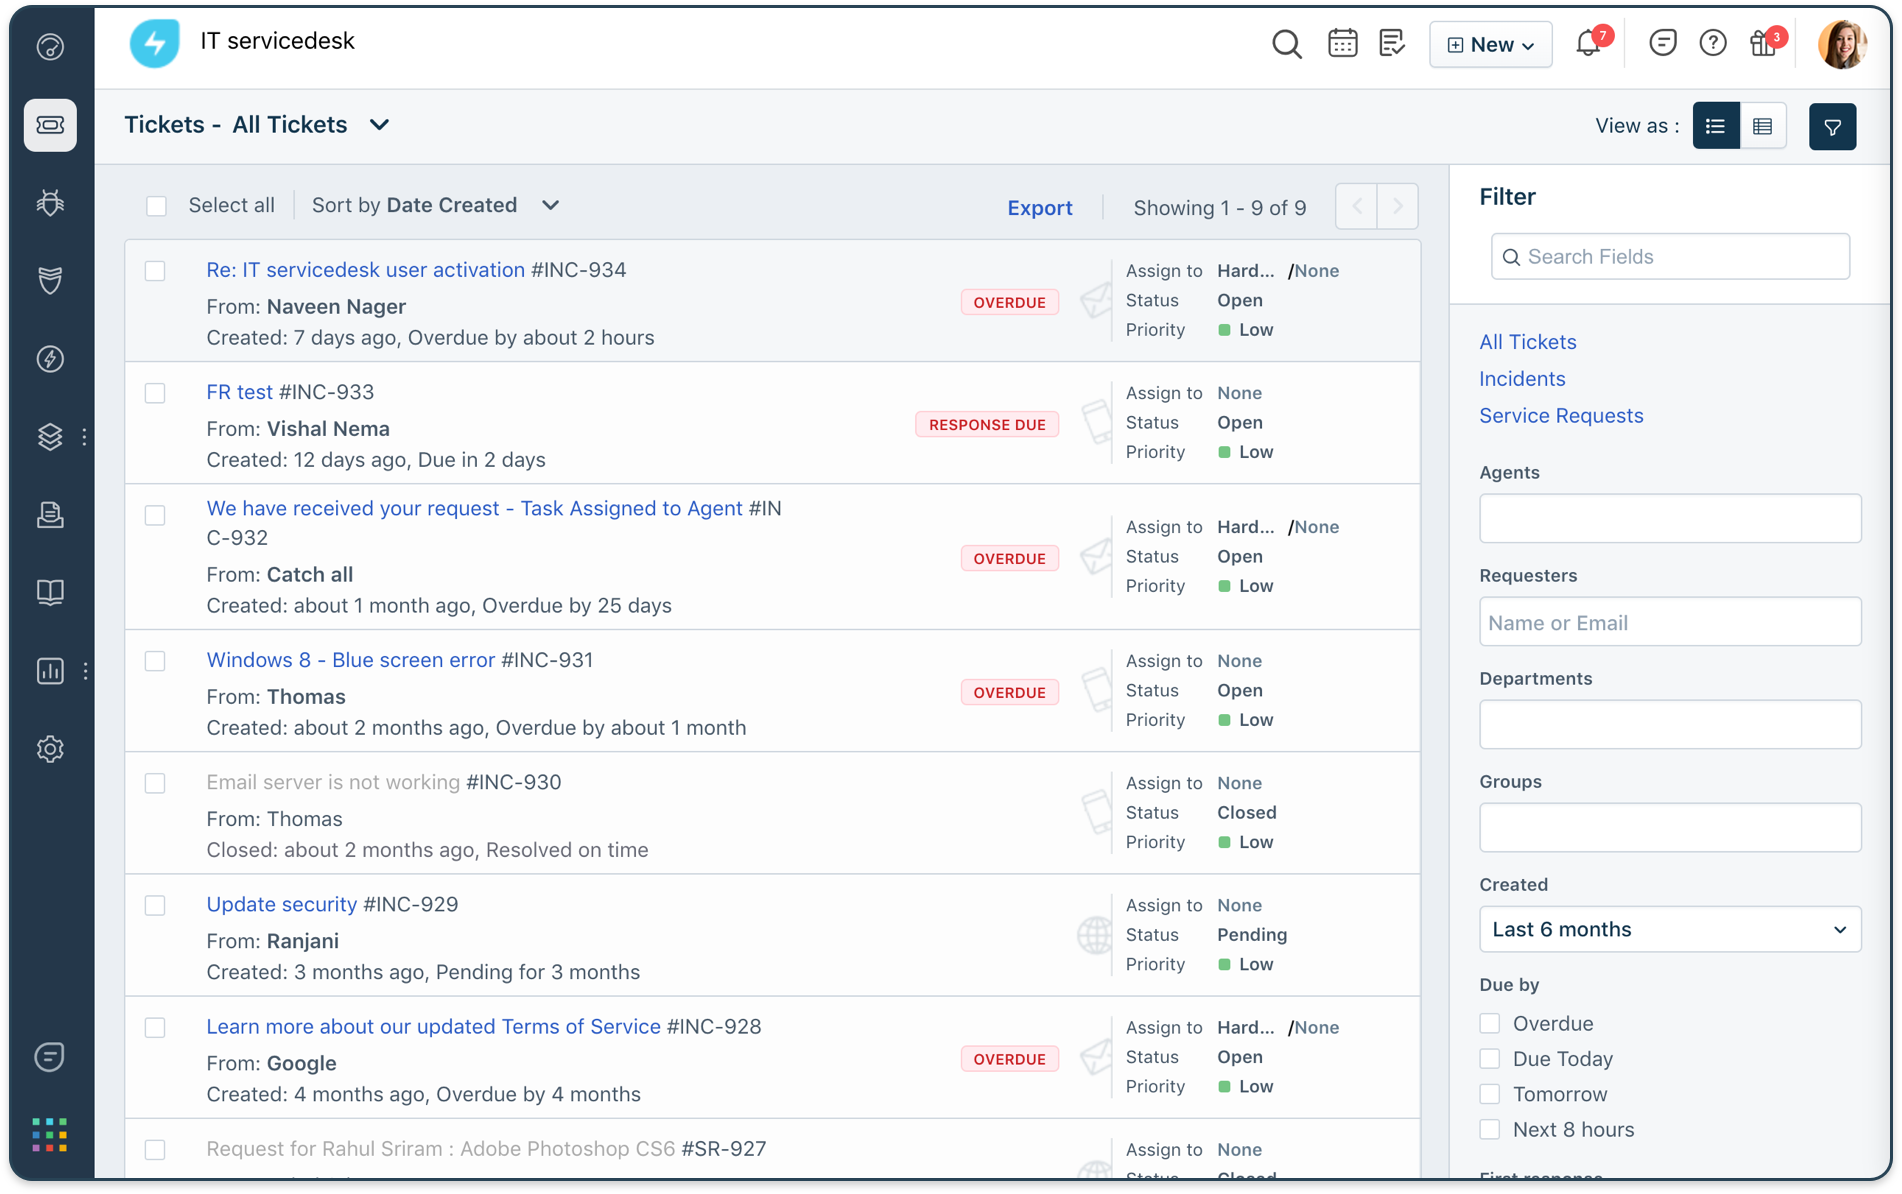The image size is (1902, 1194).
Task: Change the Created filter from Last 6 months
Action: tap(1668, 929)
